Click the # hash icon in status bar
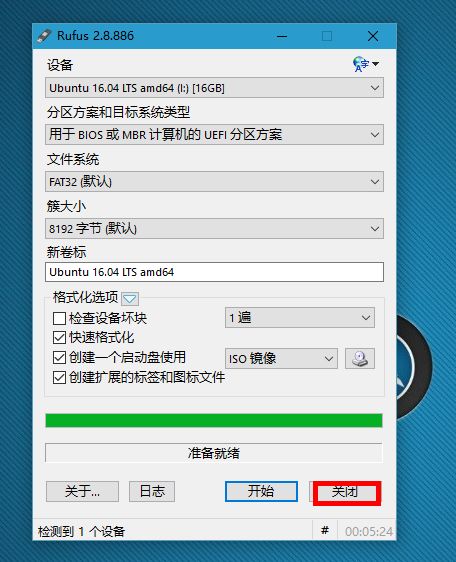The image size is (456, 562). [x=325, y=530]
